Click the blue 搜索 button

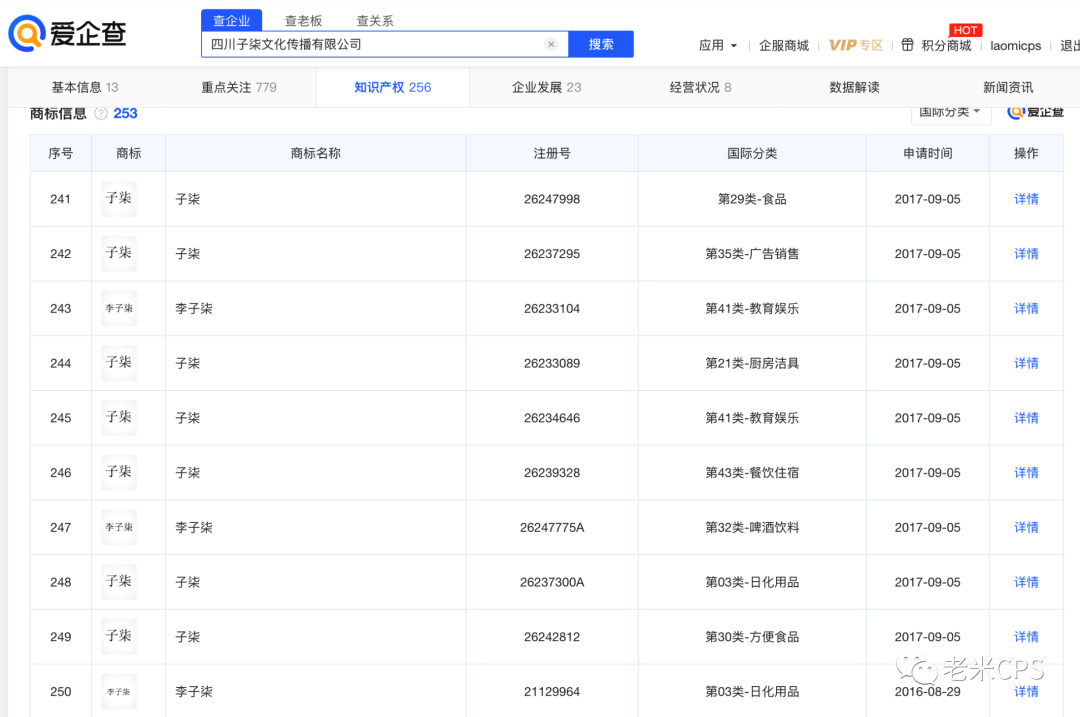(601, 44)
